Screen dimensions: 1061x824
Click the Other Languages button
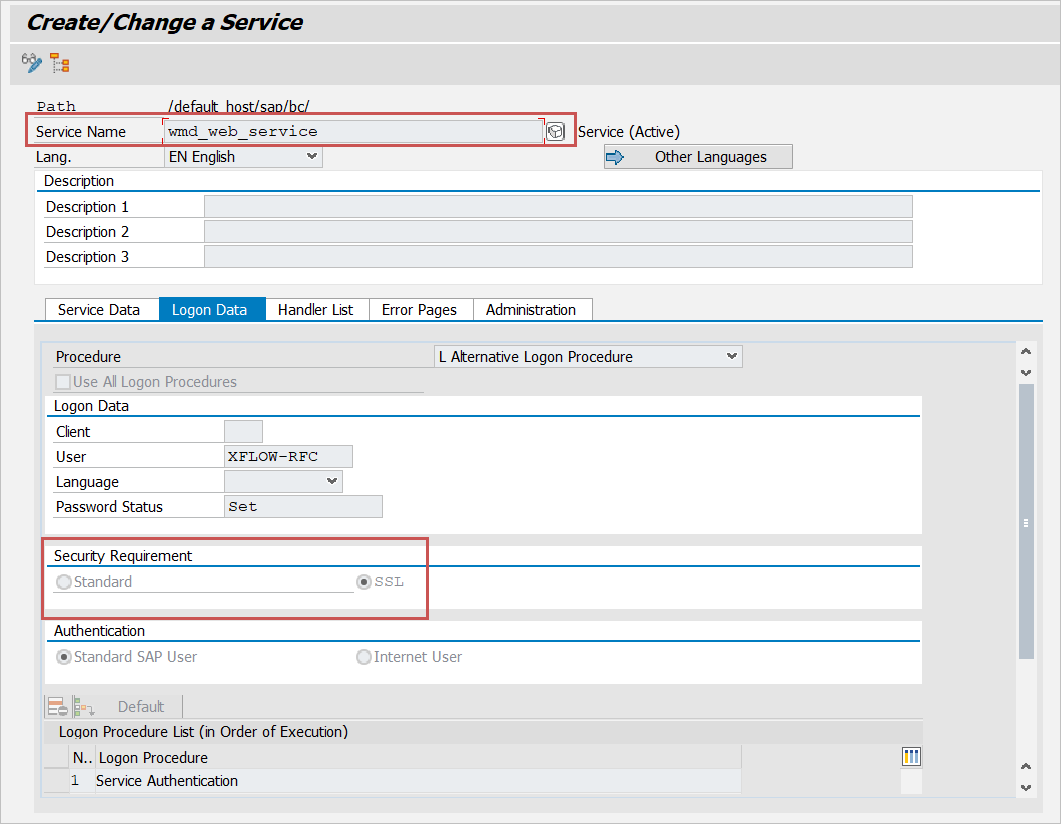698,157
